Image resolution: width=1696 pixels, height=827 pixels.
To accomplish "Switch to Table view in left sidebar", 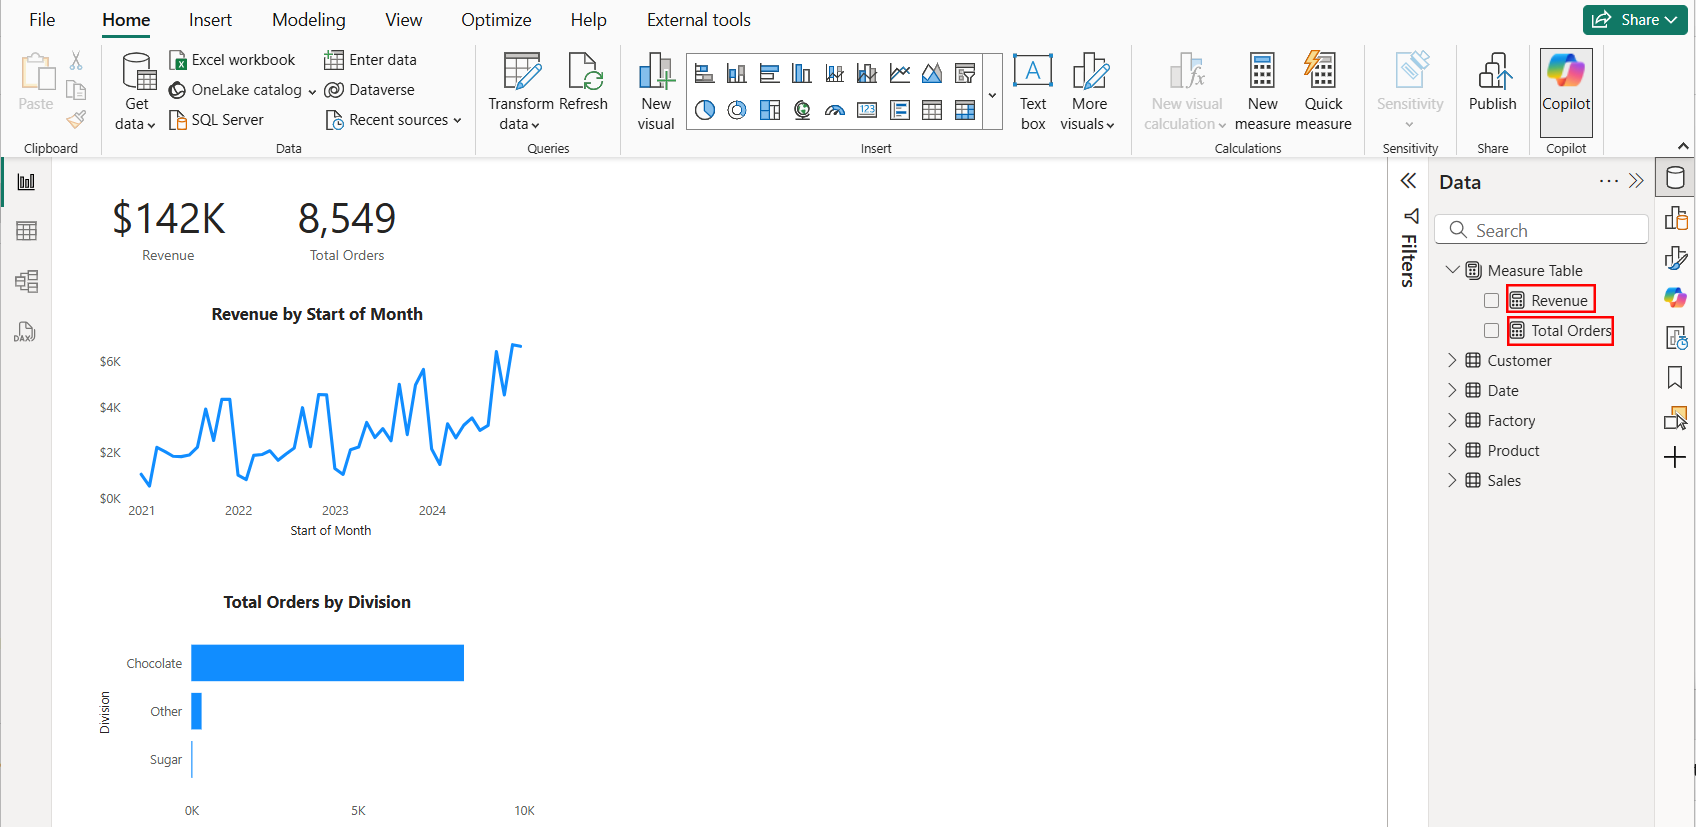I will coord(27,231).
